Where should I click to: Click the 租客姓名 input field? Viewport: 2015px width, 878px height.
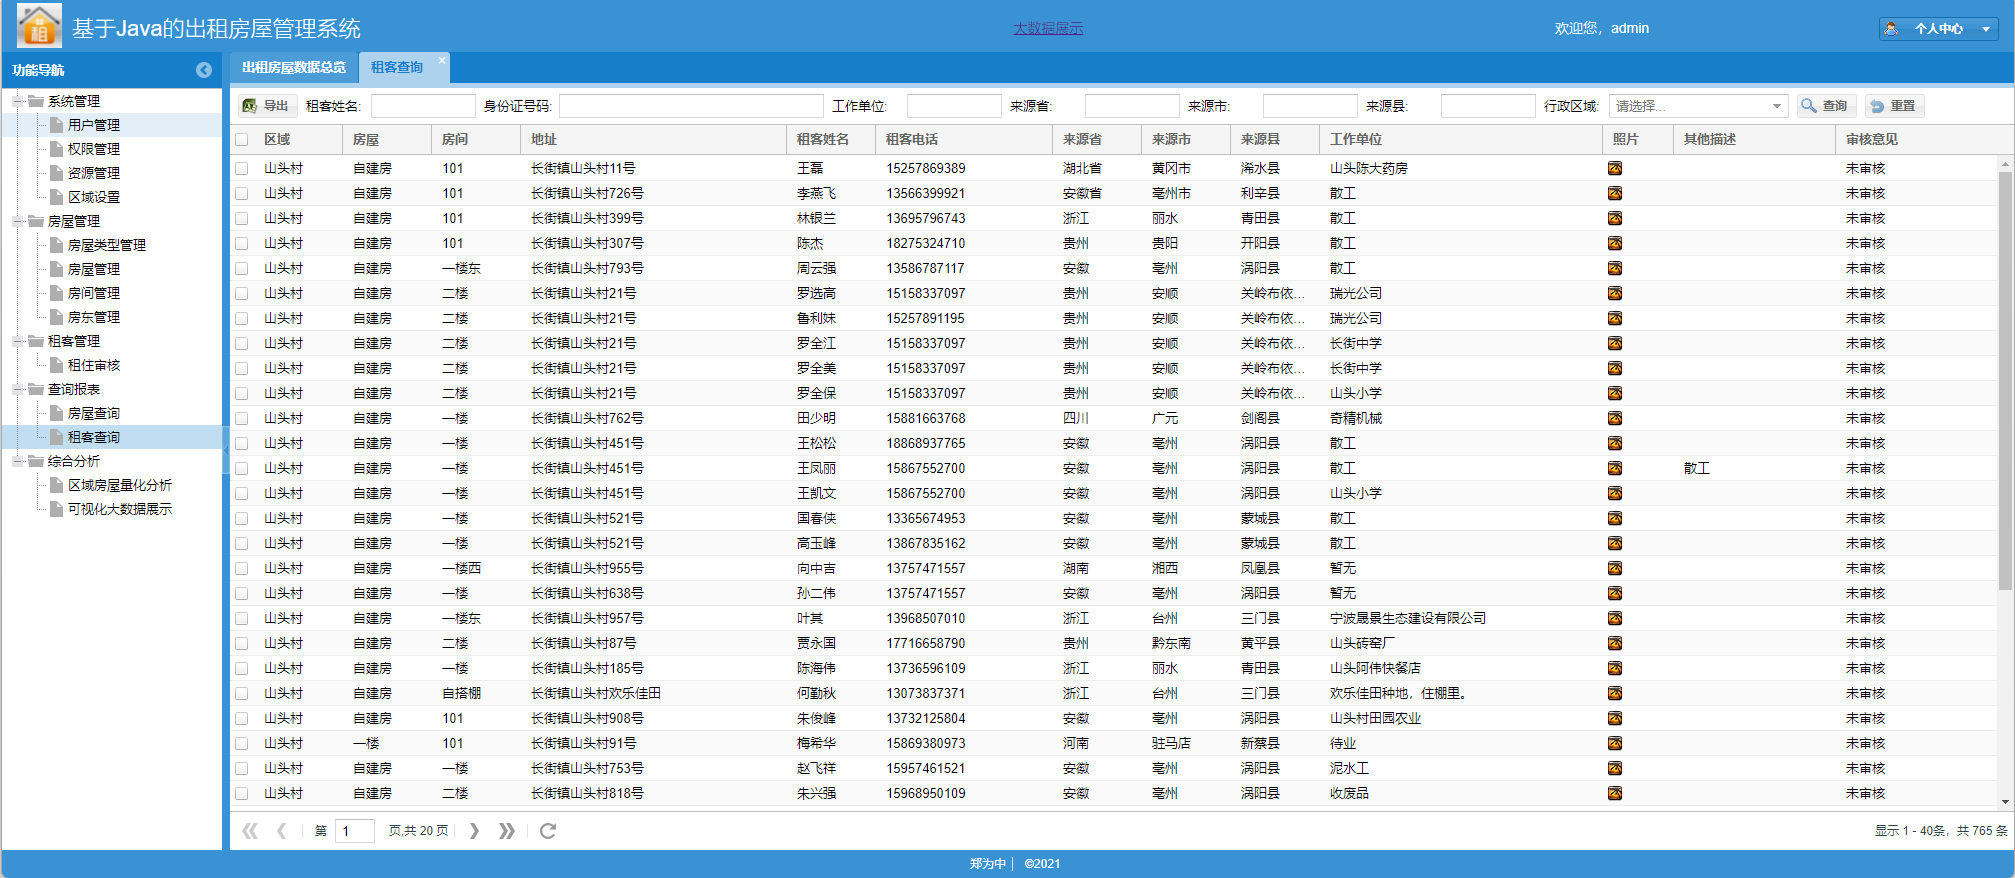pyautogui.click(x=423, y=106)
